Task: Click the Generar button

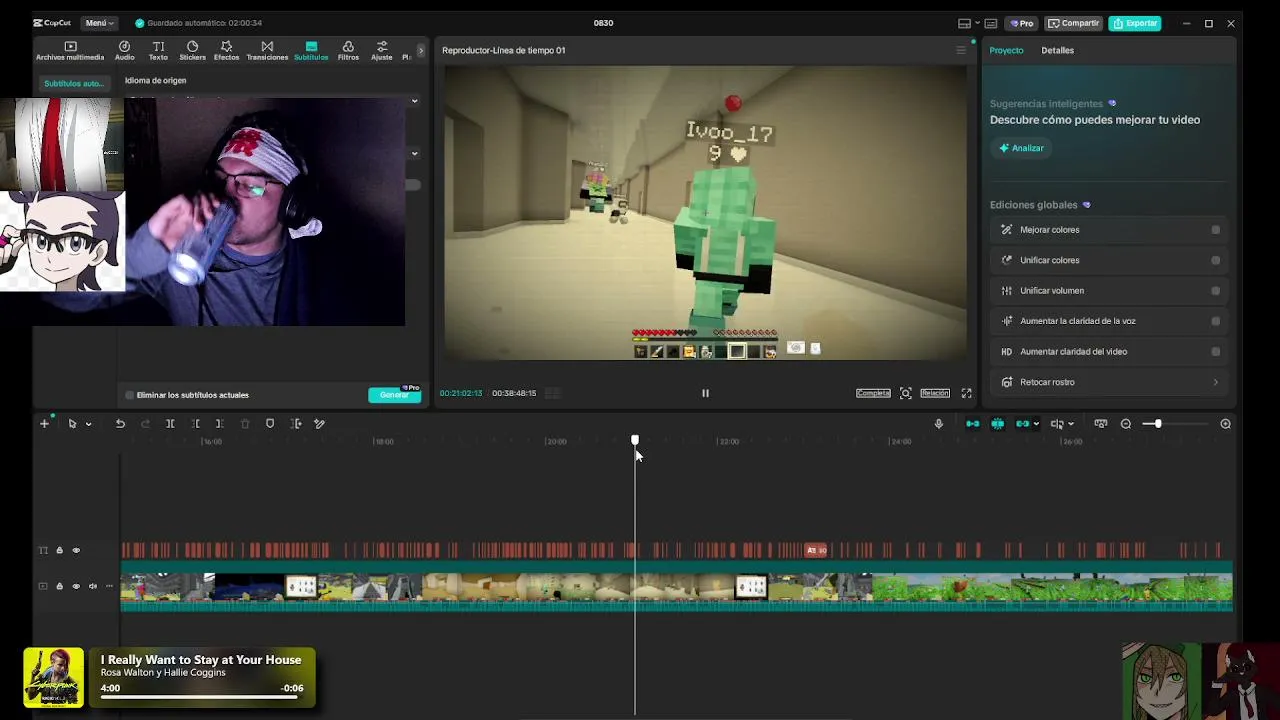Action: [x=394, y=395]
